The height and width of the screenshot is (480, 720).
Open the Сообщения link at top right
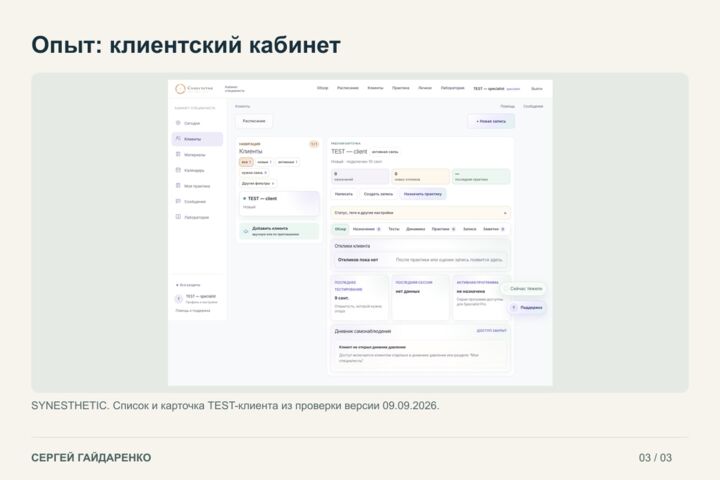533,106
